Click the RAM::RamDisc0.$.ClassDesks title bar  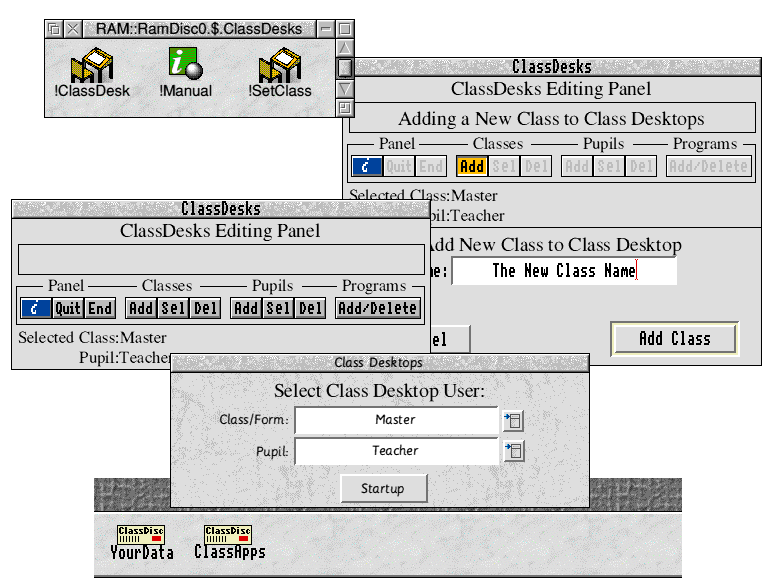tap(199, 29)
